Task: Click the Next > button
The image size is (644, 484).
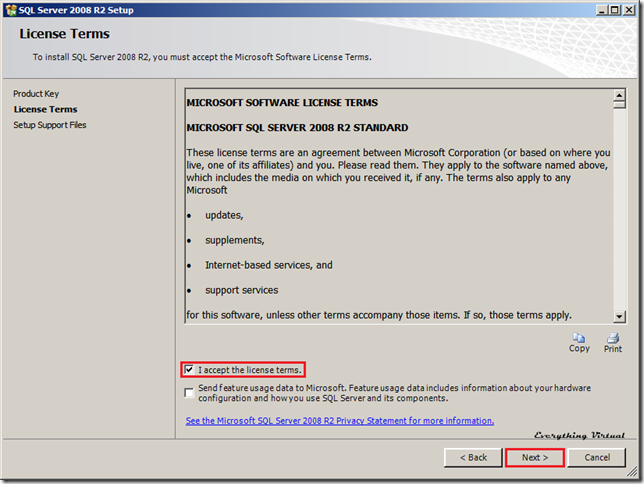Action: click(x=535, y=457)
